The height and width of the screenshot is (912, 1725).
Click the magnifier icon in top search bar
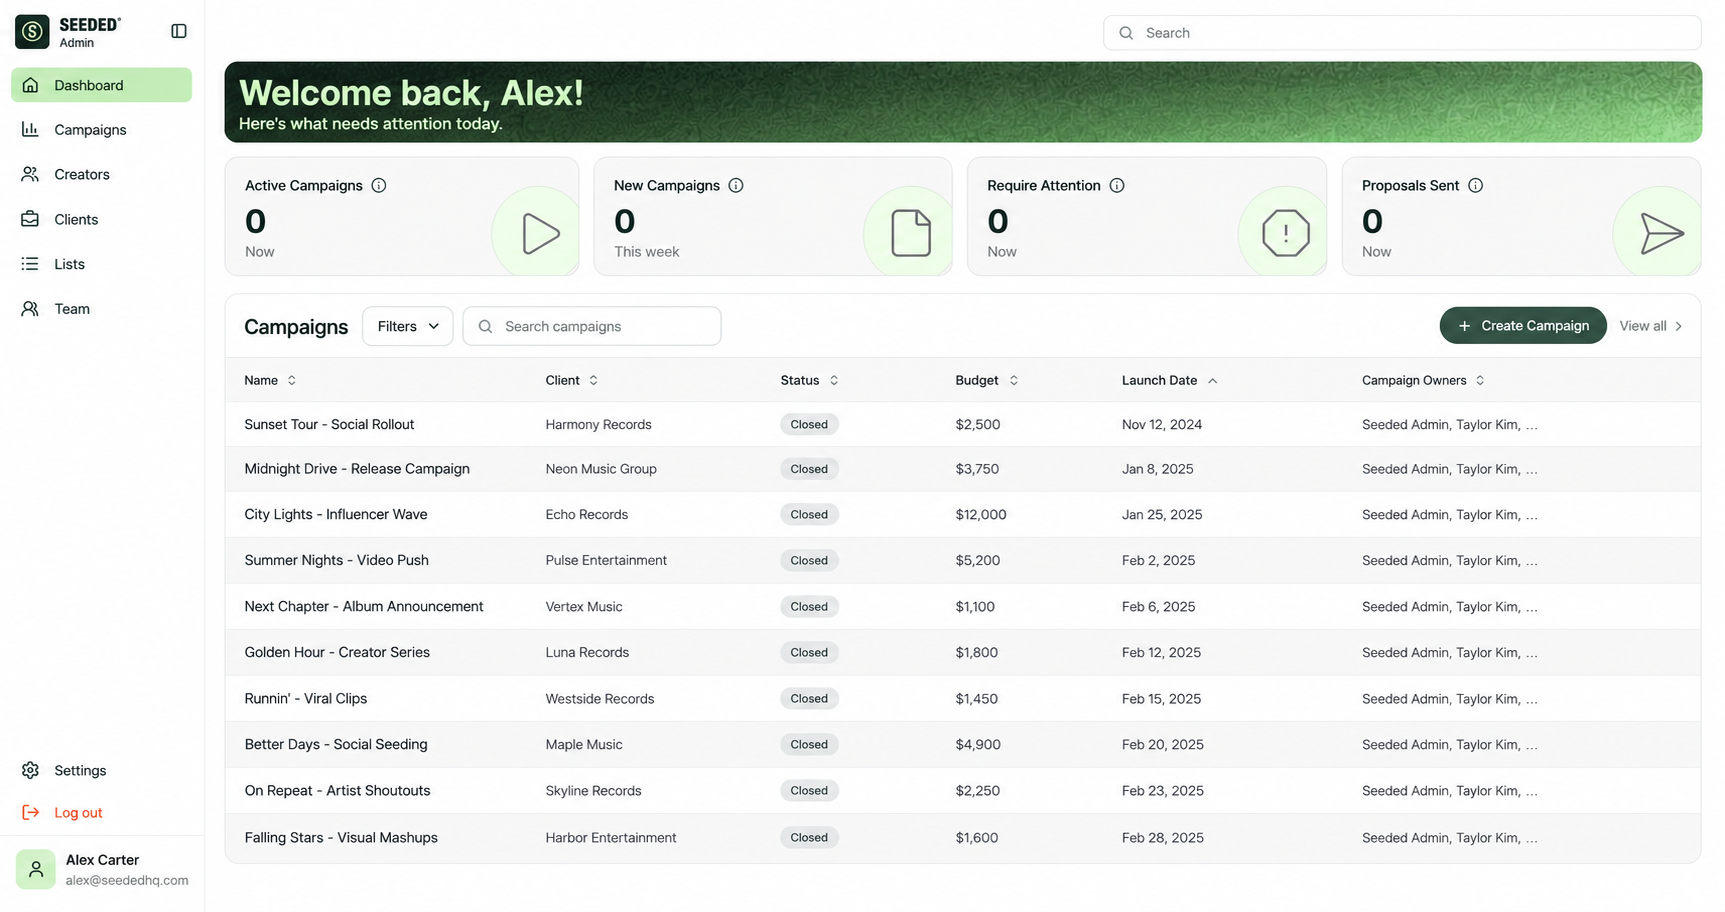1126,33
